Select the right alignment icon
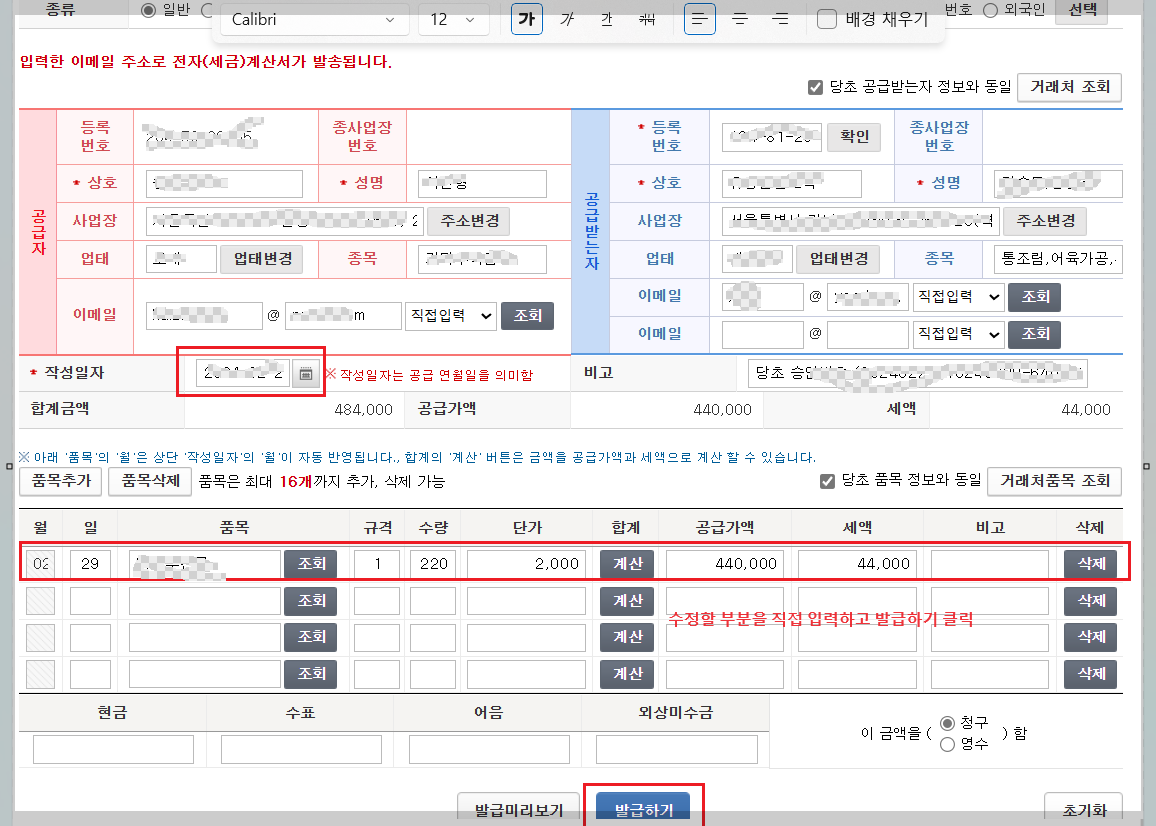The width and height of the screenshot is (1156, 826). [779, 19]
